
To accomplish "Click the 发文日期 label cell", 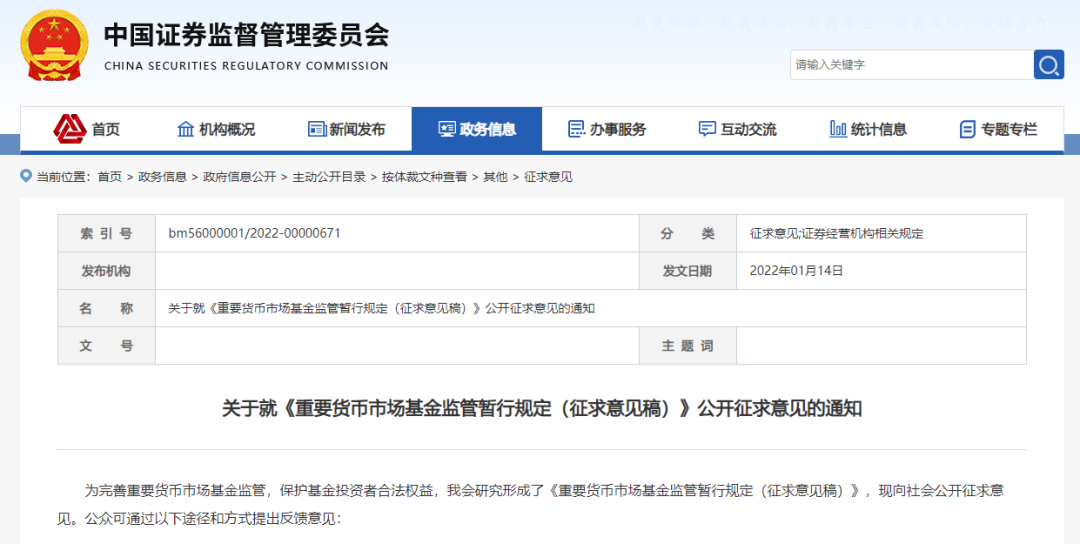I will coord(688,271).
